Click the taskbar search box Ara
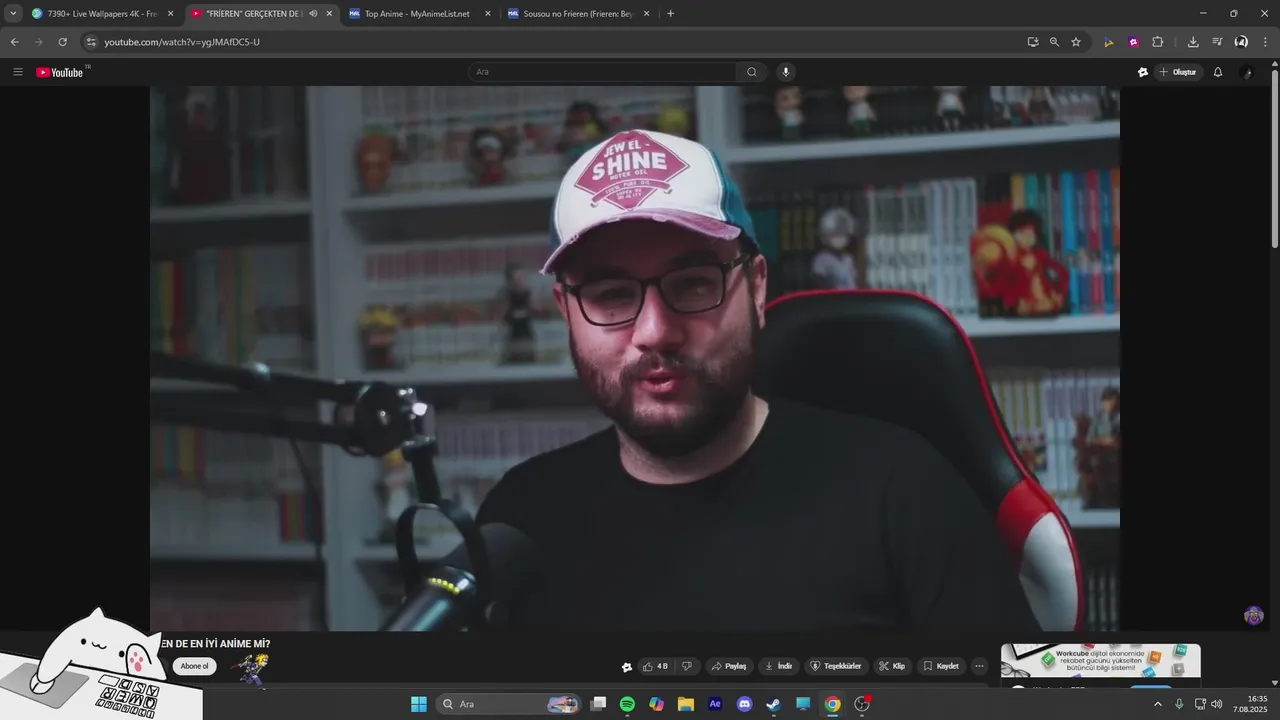Viewport: 1280px width, 720px height. tap(510, 704)
